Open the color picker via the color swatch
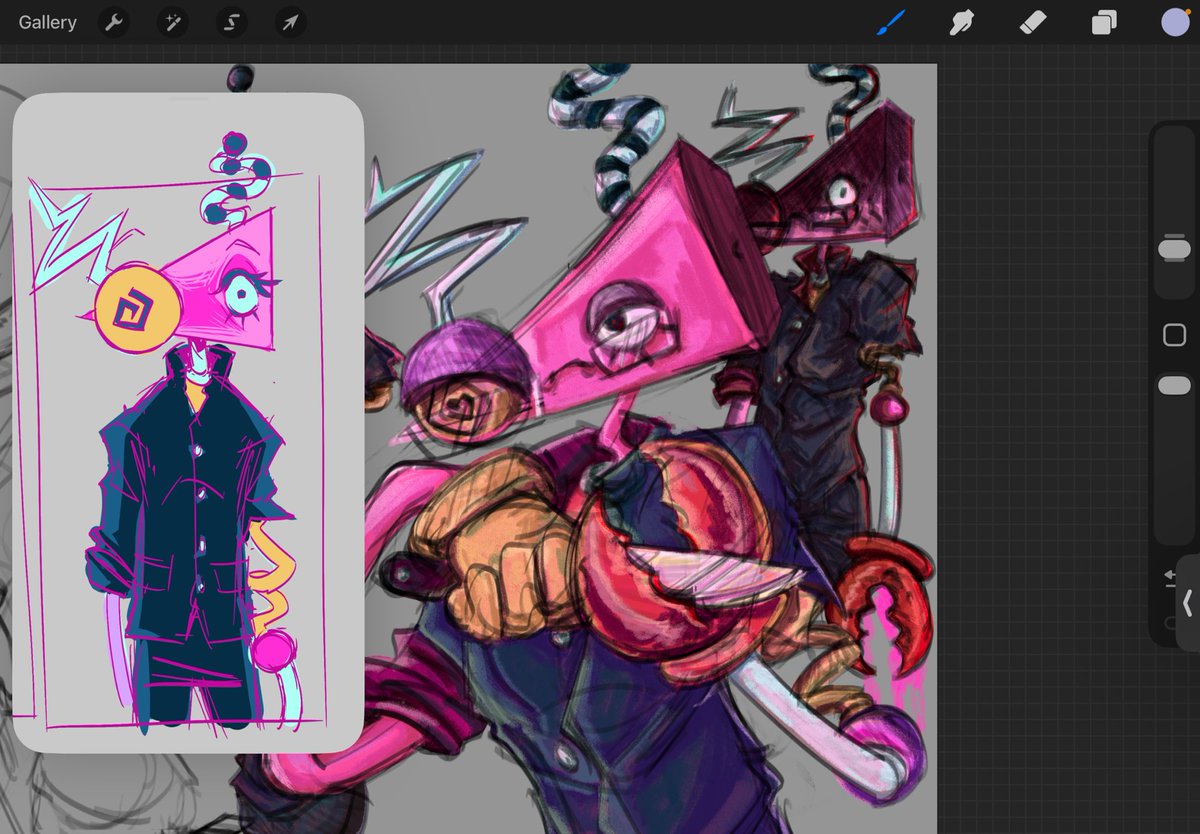Image resolution: width=1200 pixels, height=834 pixels. pyautogui.click(x=1174, y=22)
